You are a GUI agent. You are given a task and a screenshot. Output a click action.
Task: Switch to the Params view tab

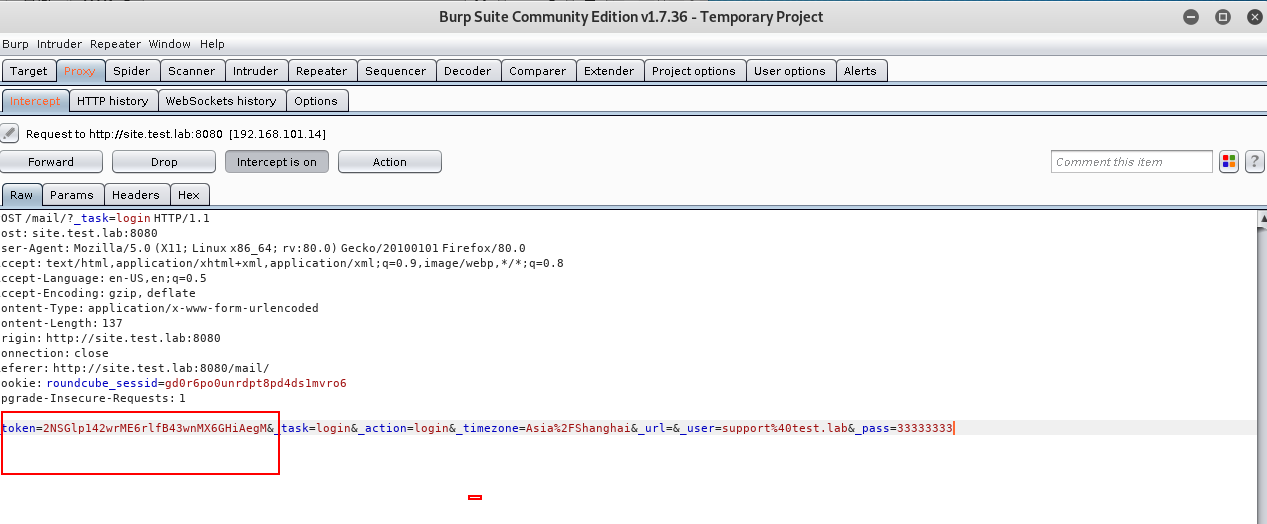pyautogui.click(x=72, y=195)
